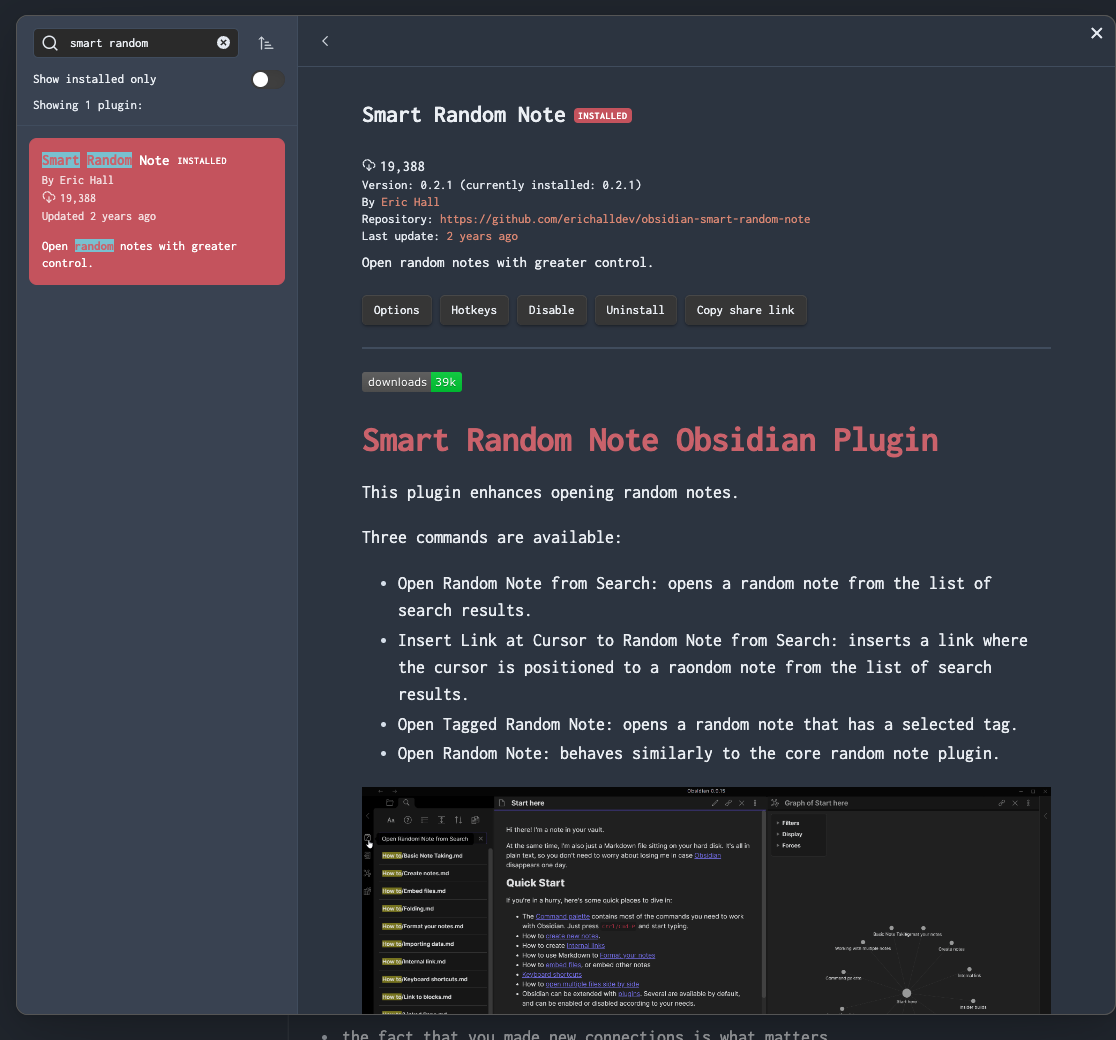
Task: Navigate back using the left chevron arrow
Action: 324,41
